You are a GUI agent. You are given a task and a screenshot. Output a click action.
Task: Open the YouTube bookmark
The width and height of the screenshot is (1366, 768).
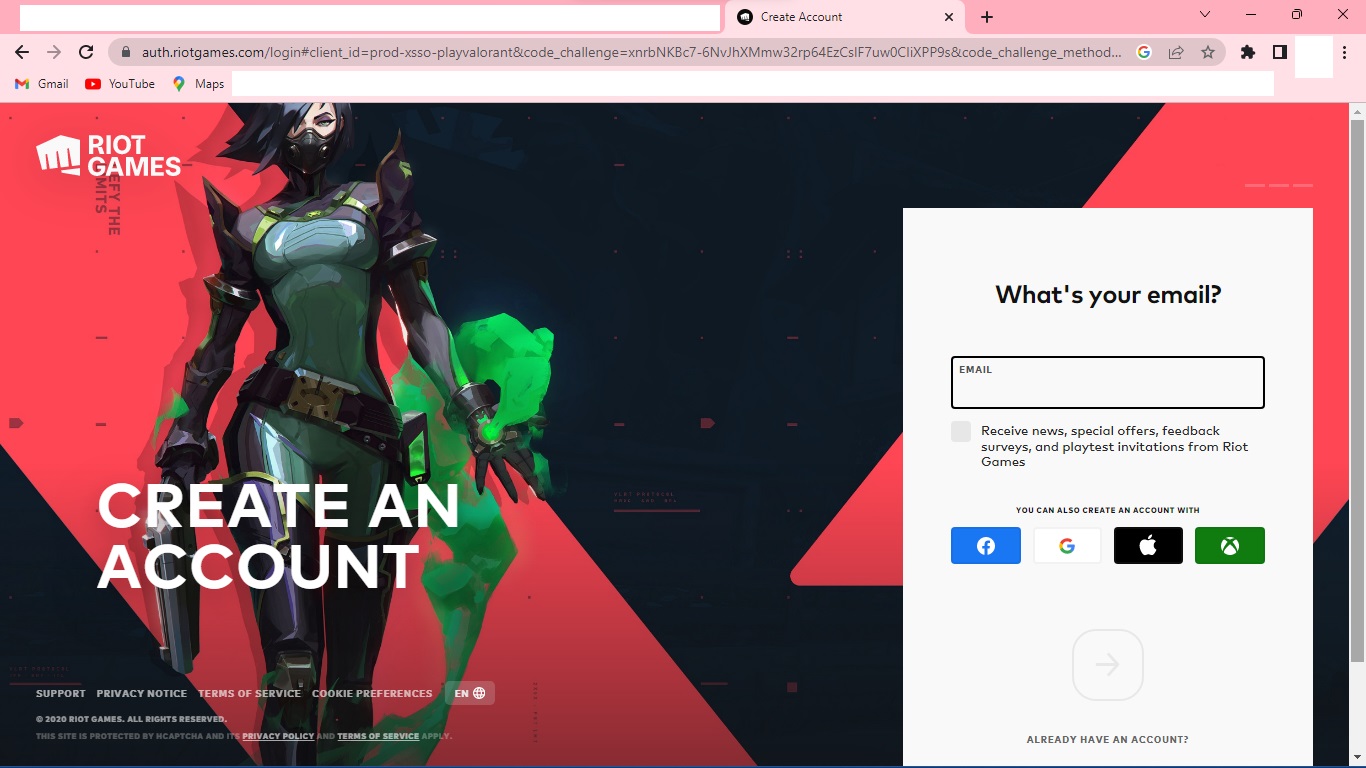[119, 84]
